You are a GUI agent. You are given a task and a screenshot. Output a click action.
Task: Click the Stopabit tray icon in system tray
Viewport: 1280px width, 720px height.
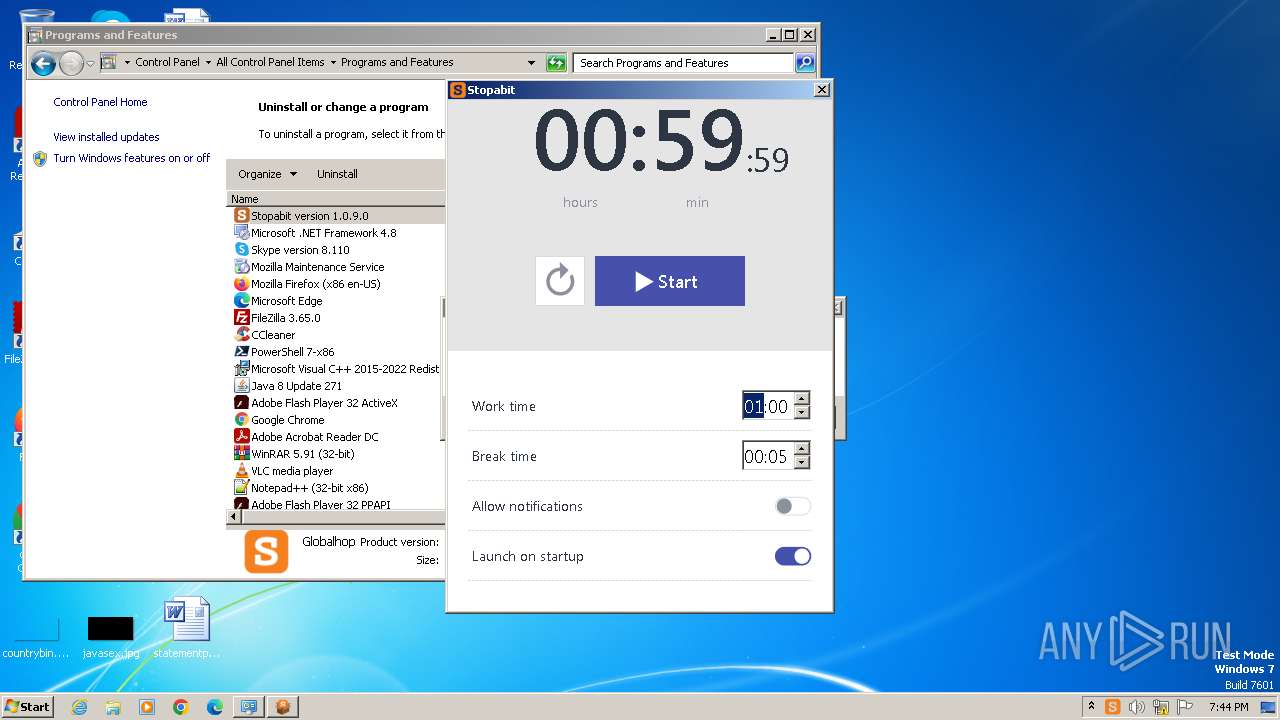click(x=1112, y=707)
